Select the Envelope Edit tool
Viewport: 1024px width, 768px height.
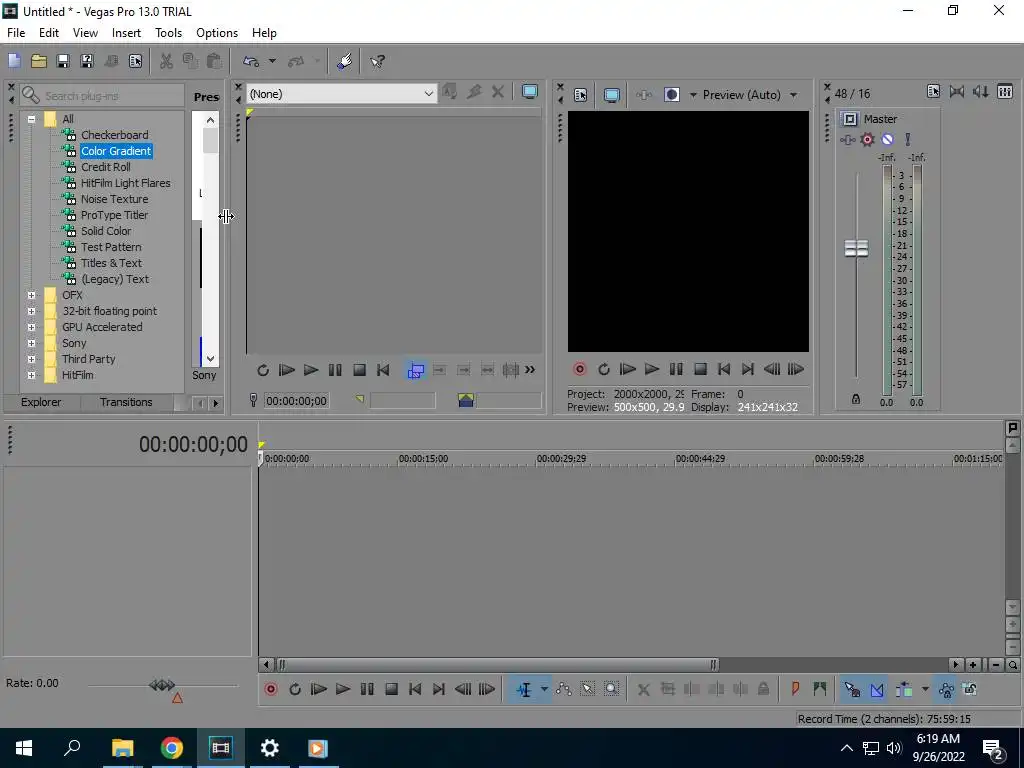click(563, 690)
